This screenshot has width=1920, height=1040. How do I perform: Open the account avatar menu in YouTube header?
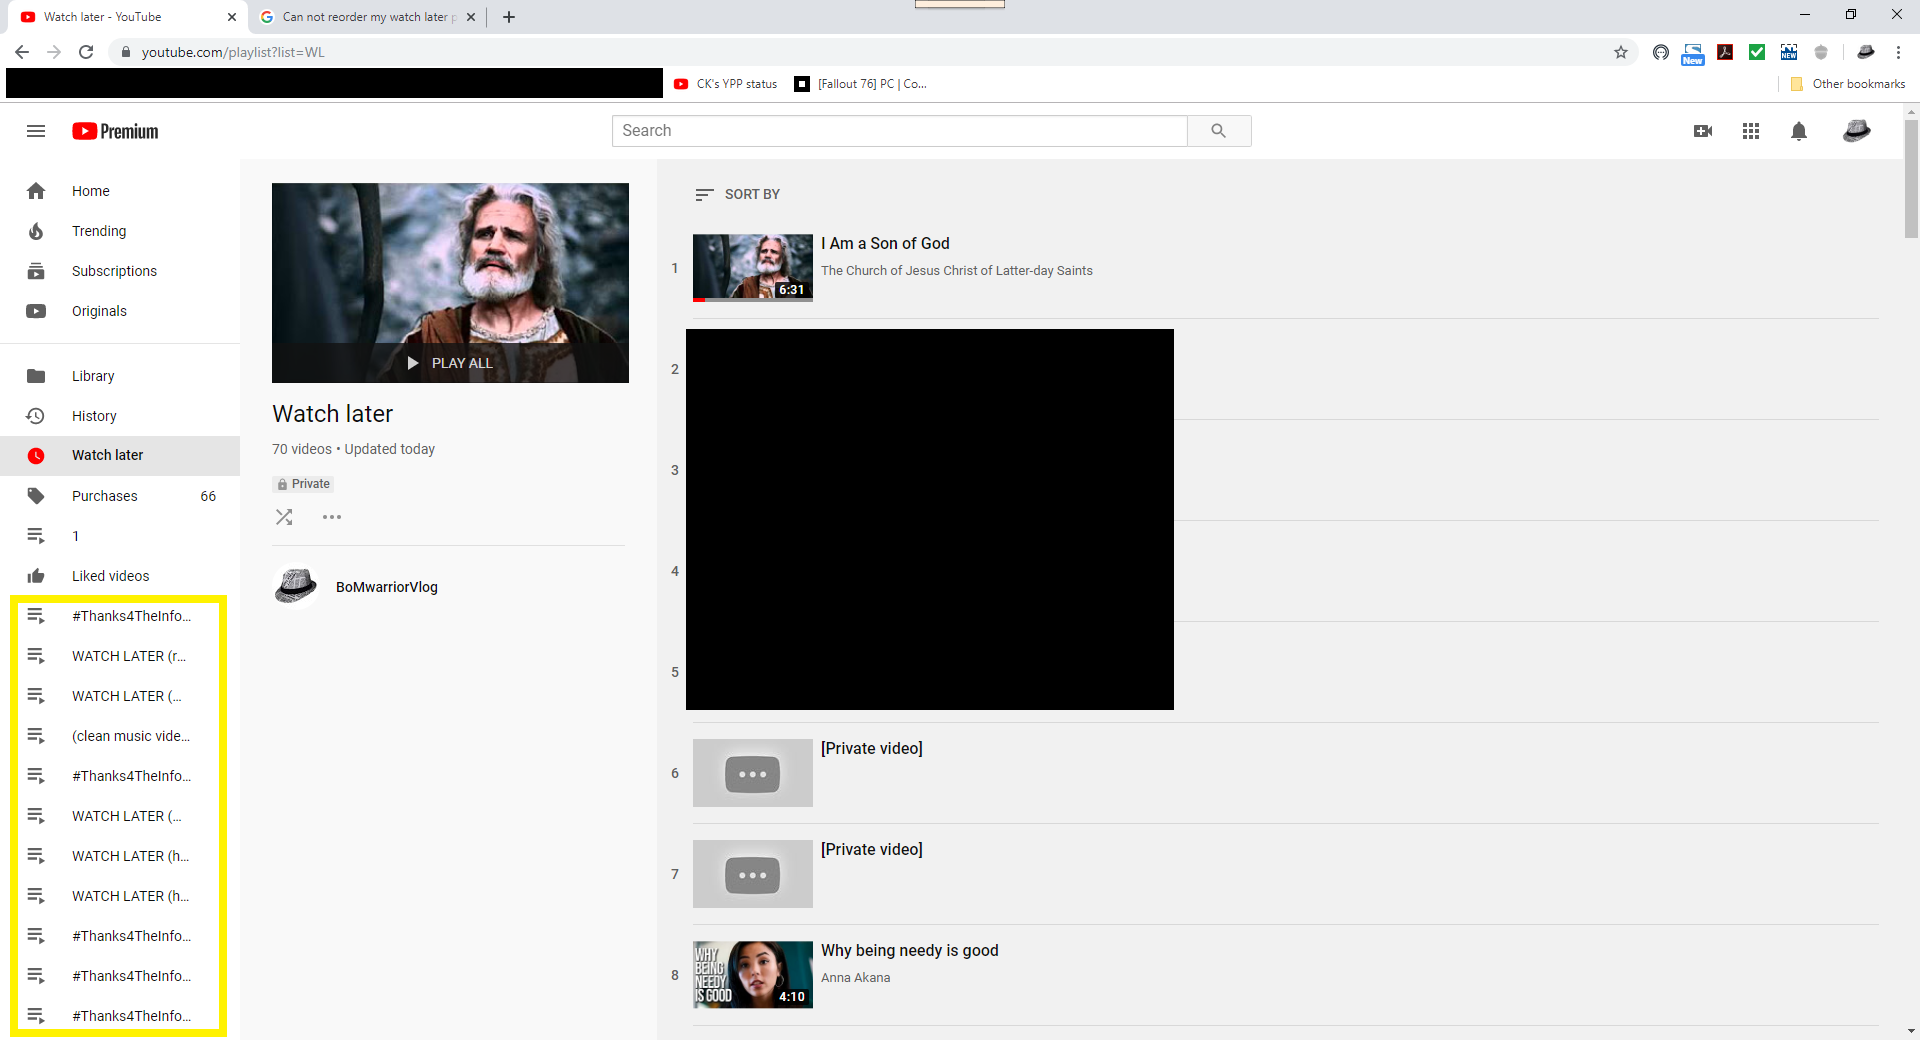tap(1857, 131)
